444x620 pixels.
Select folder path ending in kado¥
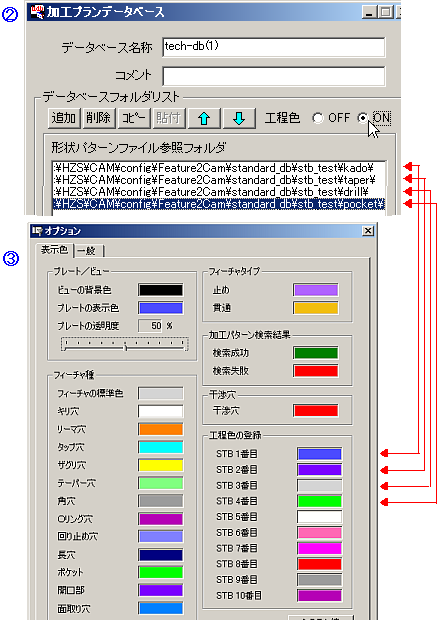tap(219, 168)
